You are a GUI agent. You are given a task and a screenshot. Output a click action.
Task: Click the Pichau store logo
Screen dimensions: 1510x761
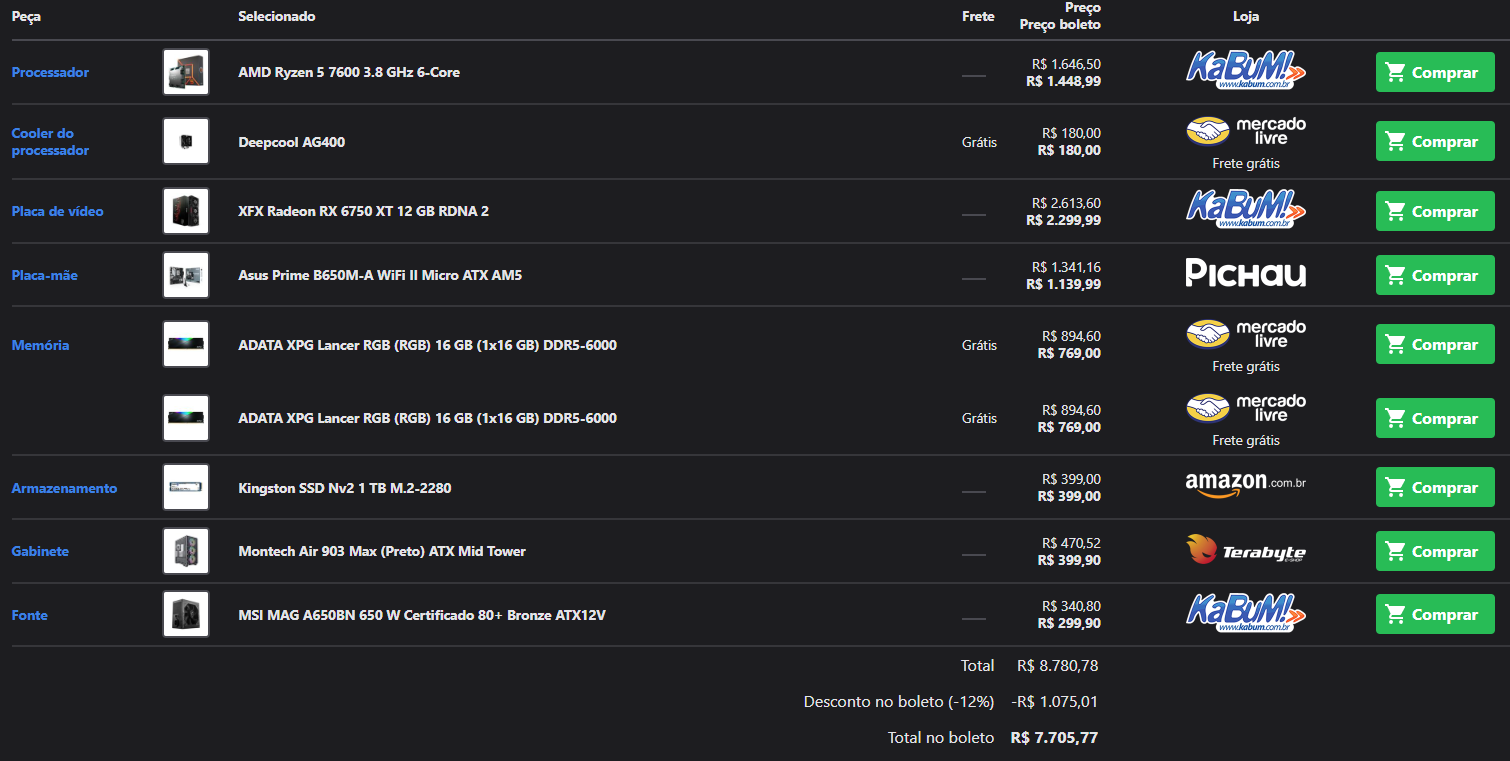click(x=1246, y=273)
